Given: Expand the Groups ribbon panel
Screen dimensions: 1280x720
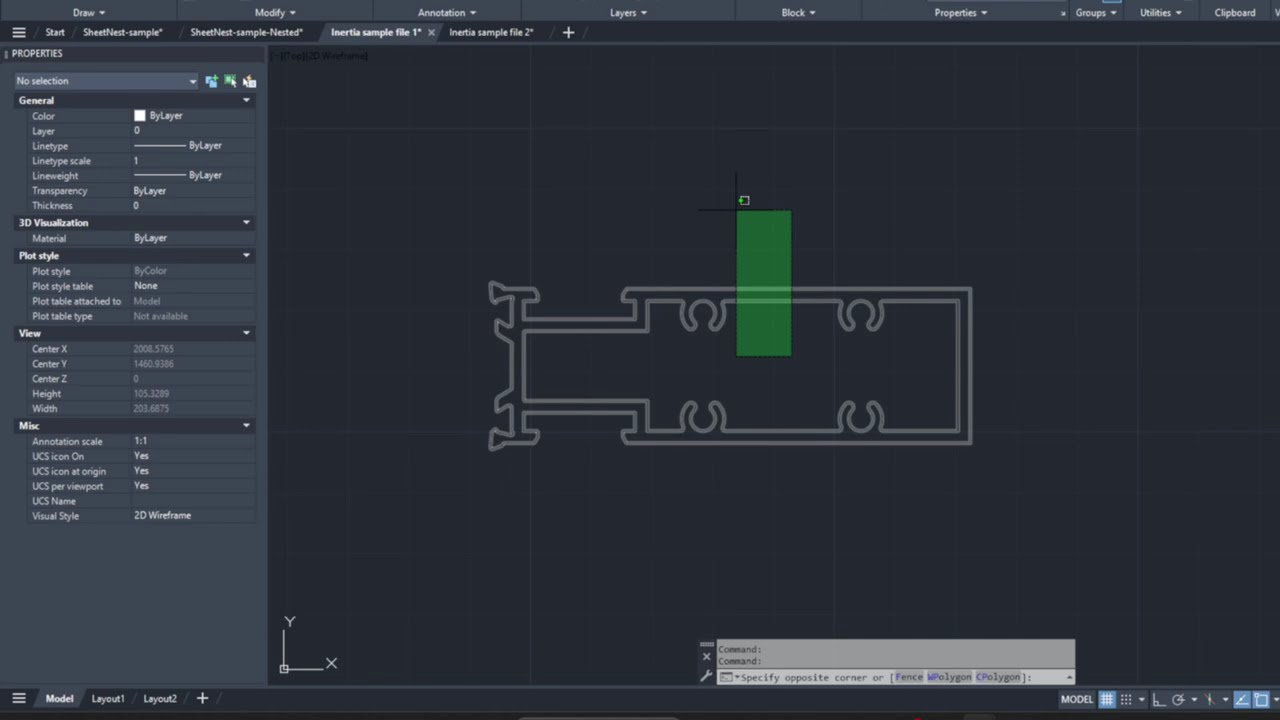Looking at the screenshot, I should 1096,12.
